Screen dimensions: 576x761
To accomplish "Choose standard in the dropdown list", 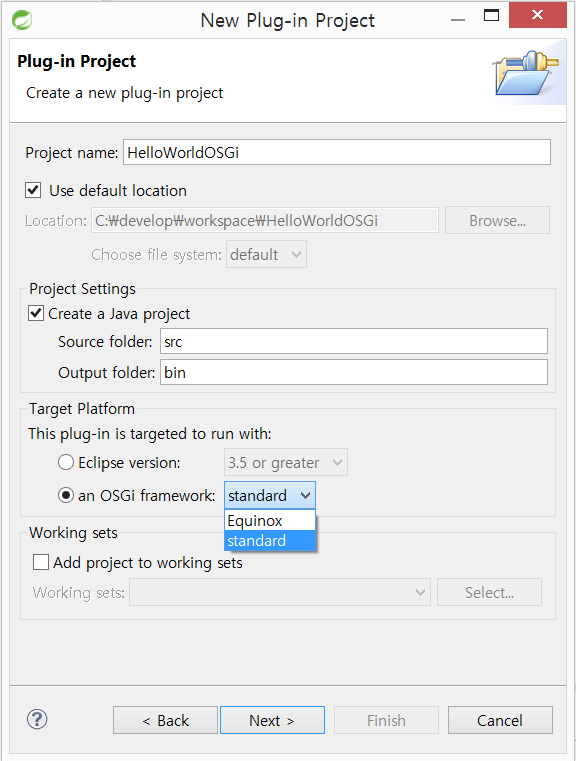I will click(x=270, y=541).
